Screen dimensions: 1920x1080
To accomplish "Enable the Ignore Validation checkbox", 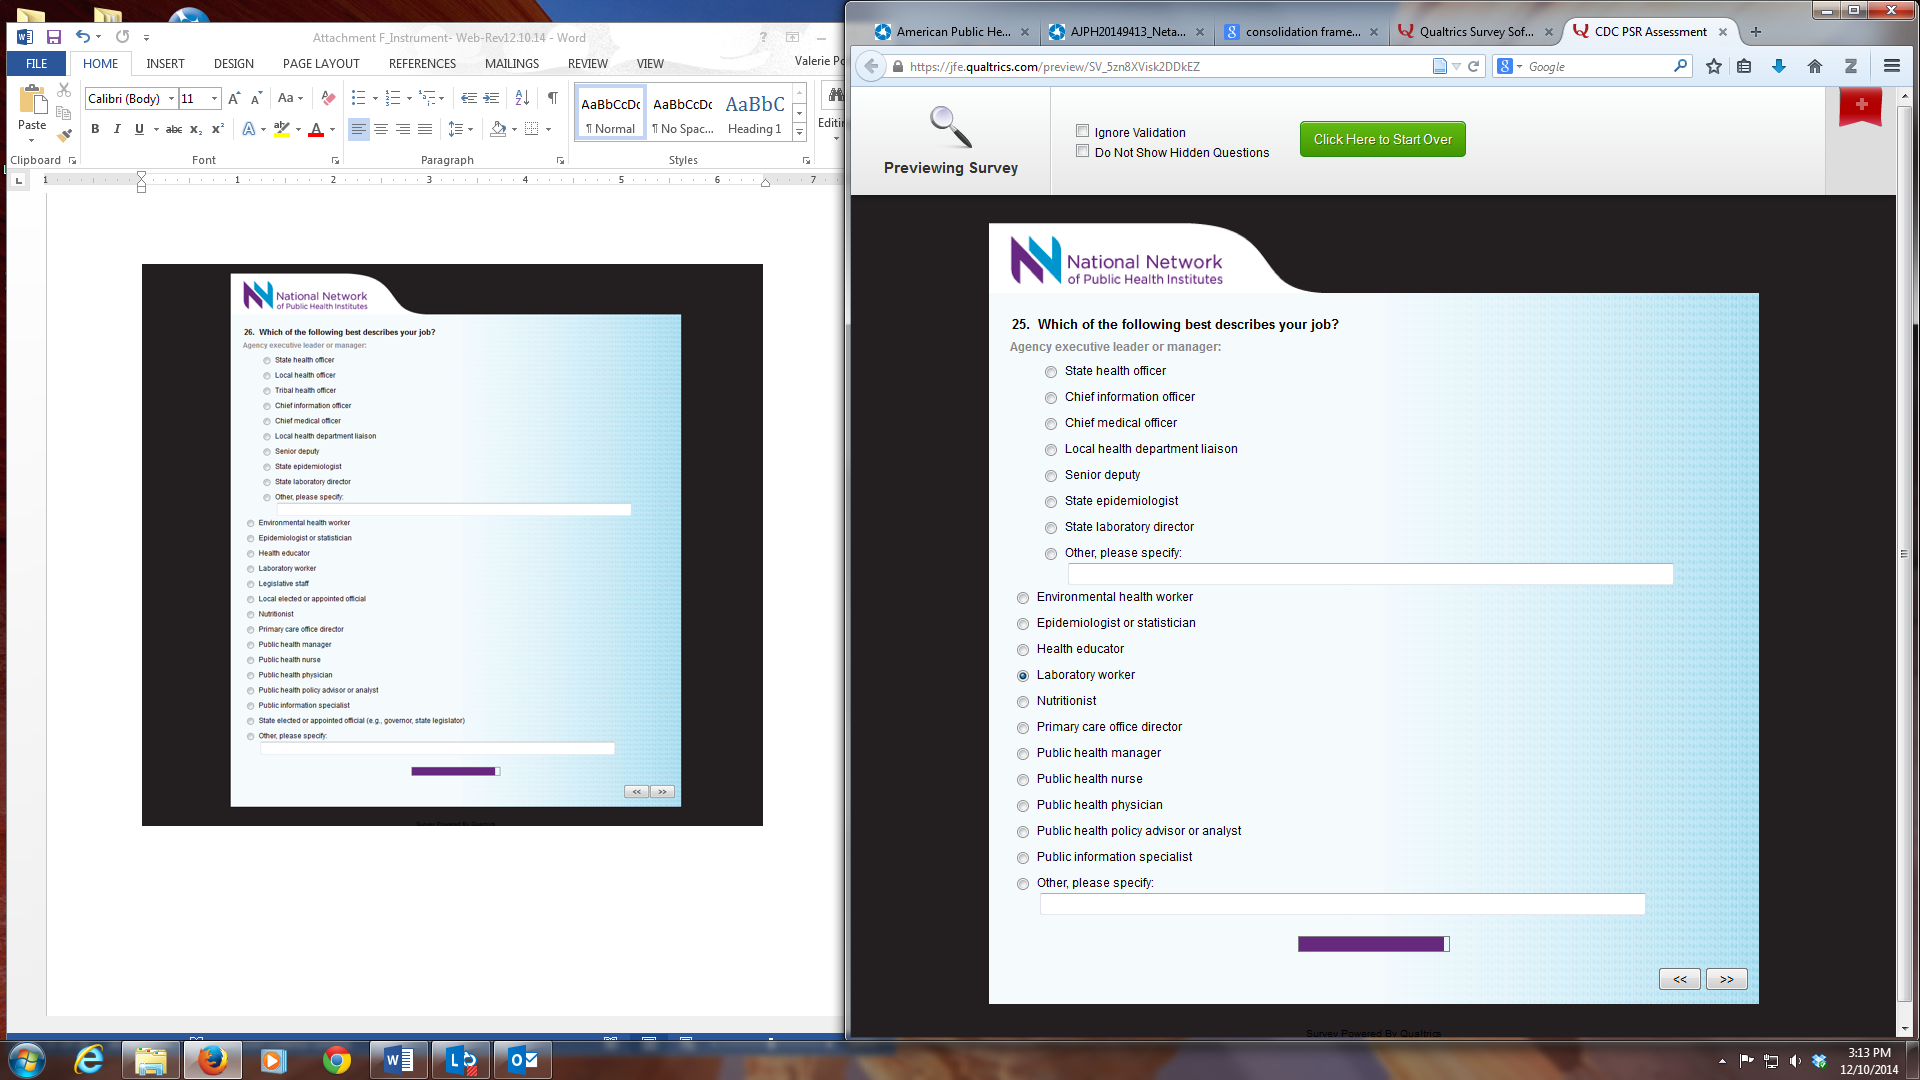I will (1082, 131).
